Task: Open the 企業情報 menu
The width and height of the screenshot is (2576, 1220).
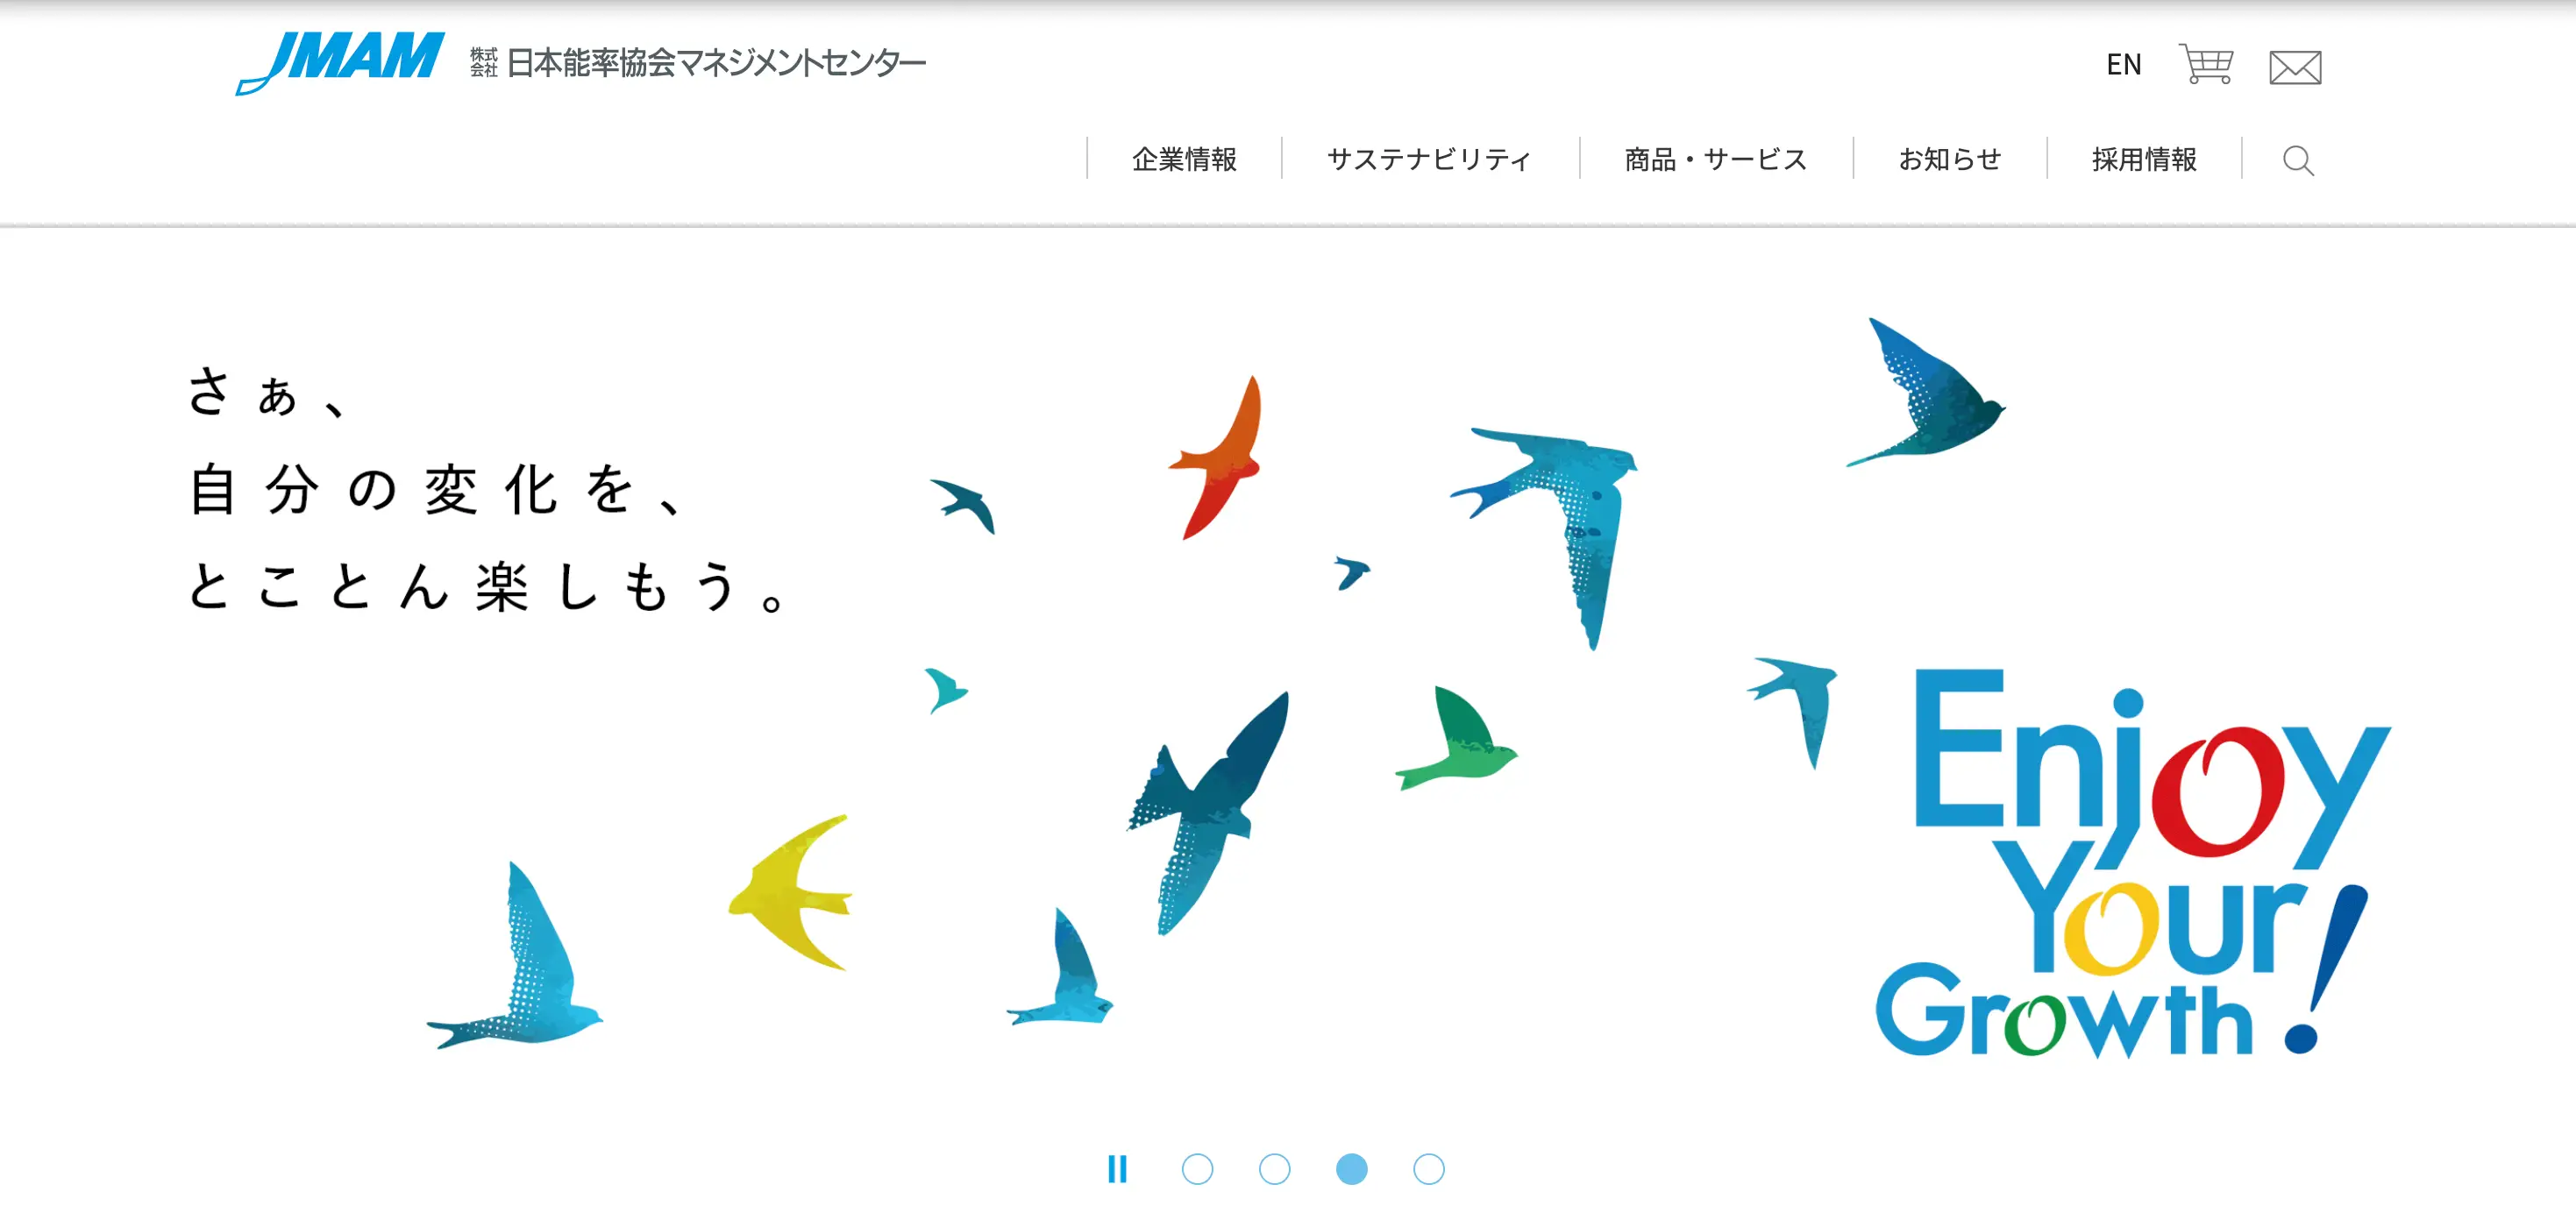Action: coord(1184,159)
